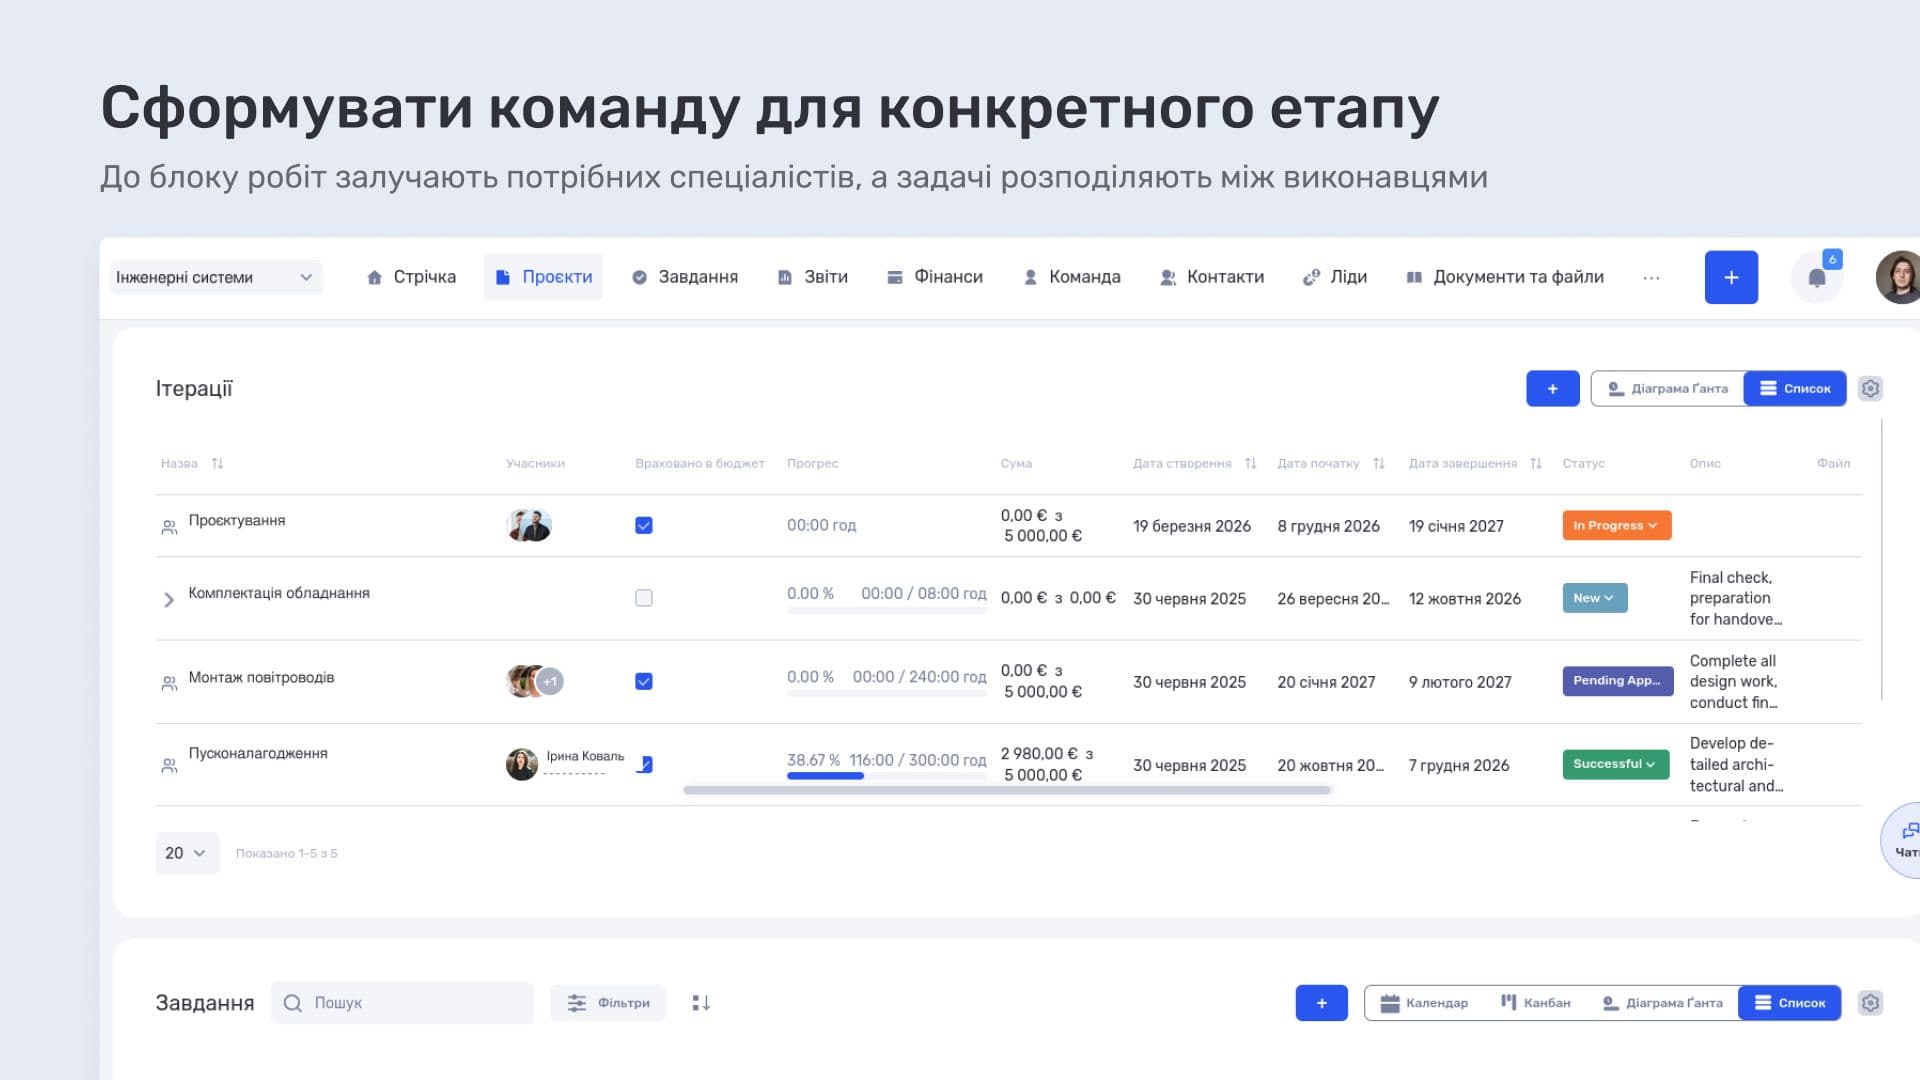Add new task with plus button
This screenshot has height=1080, width=1920.
pos(1321,1003)
